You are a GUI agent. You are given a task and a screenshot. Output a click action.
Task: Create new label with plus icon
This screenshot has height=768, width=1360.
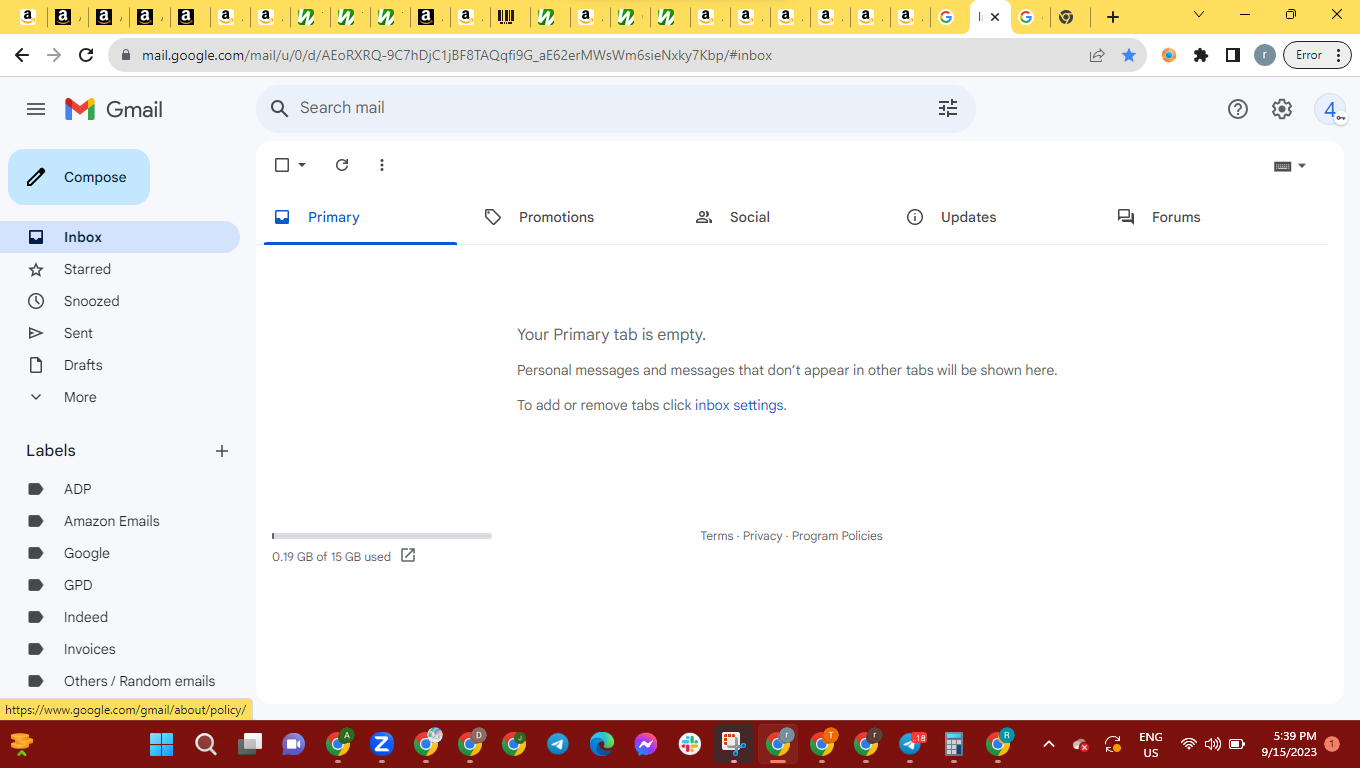[x=222, y=451]
